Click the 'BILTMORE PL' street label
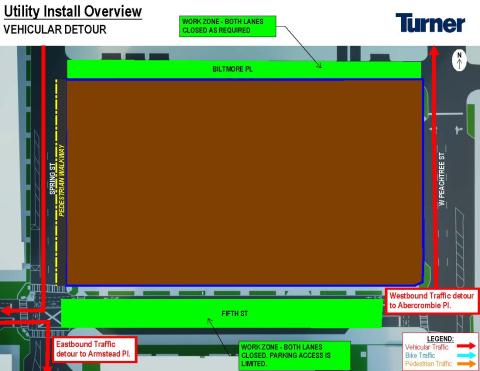 coord(232,69)
